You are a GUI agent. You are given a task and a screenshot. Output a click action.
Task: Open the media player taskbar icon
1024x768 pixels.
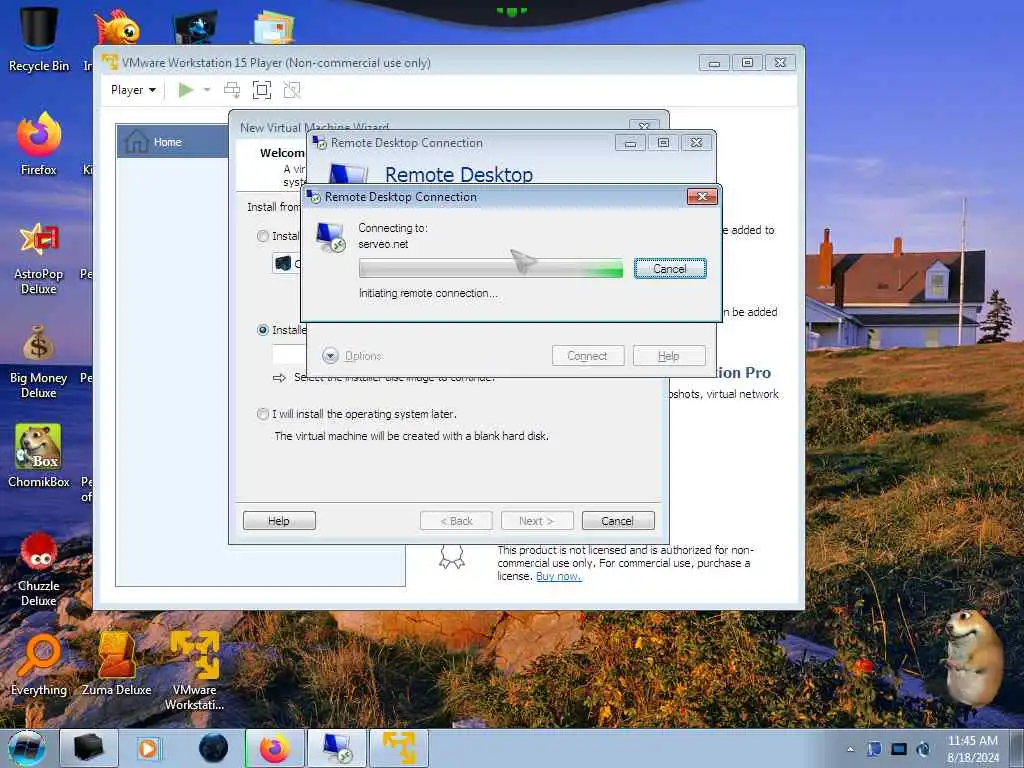(x=148, y=748)
